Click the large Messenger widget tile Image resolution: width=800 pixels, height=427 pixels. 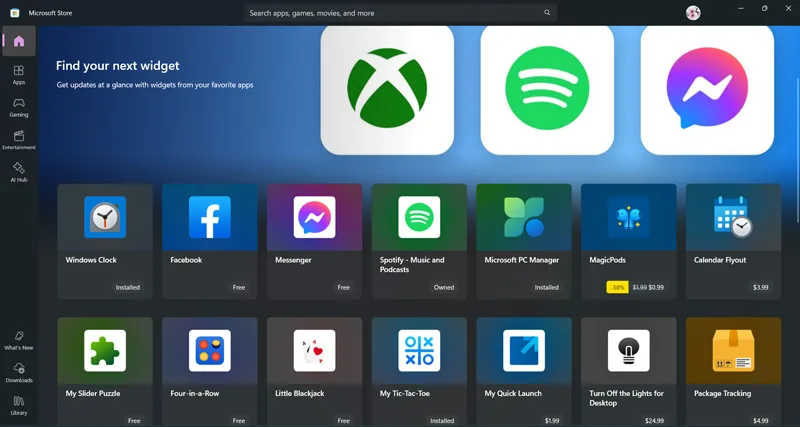[x=707, y=90]
